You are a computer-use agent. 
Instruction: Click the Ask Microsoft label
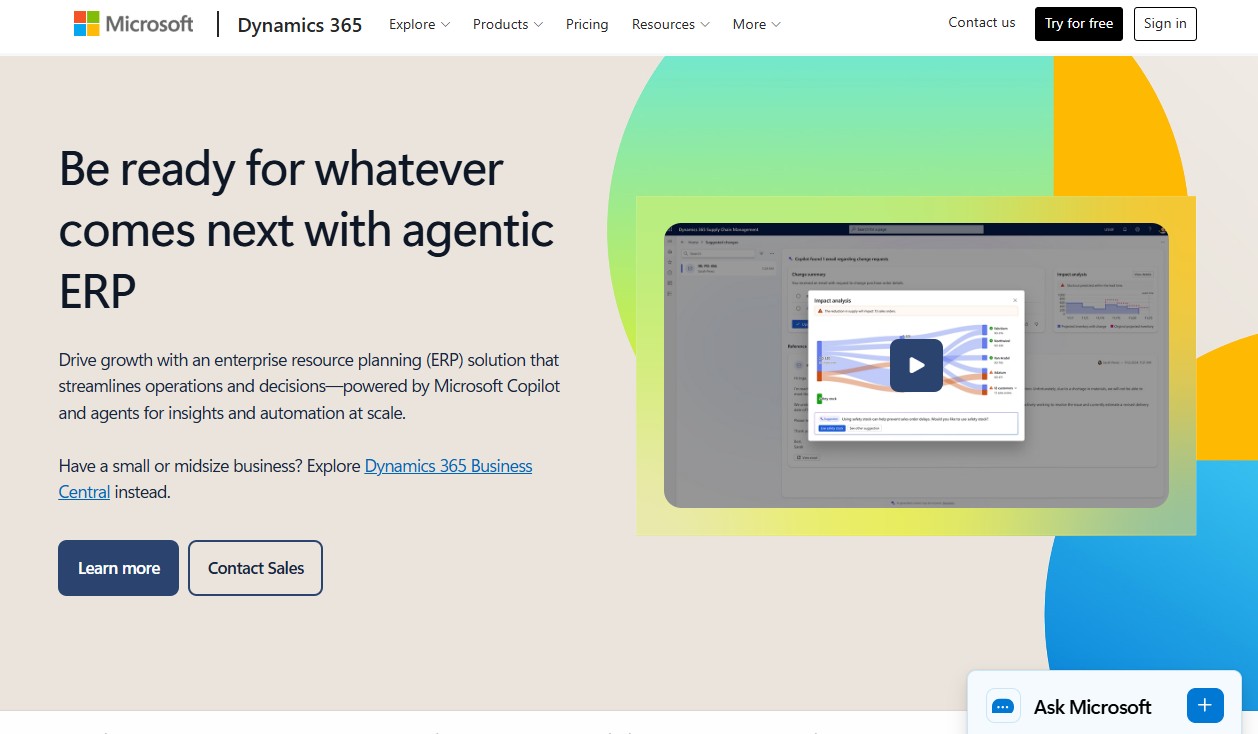pos(1093,707)
